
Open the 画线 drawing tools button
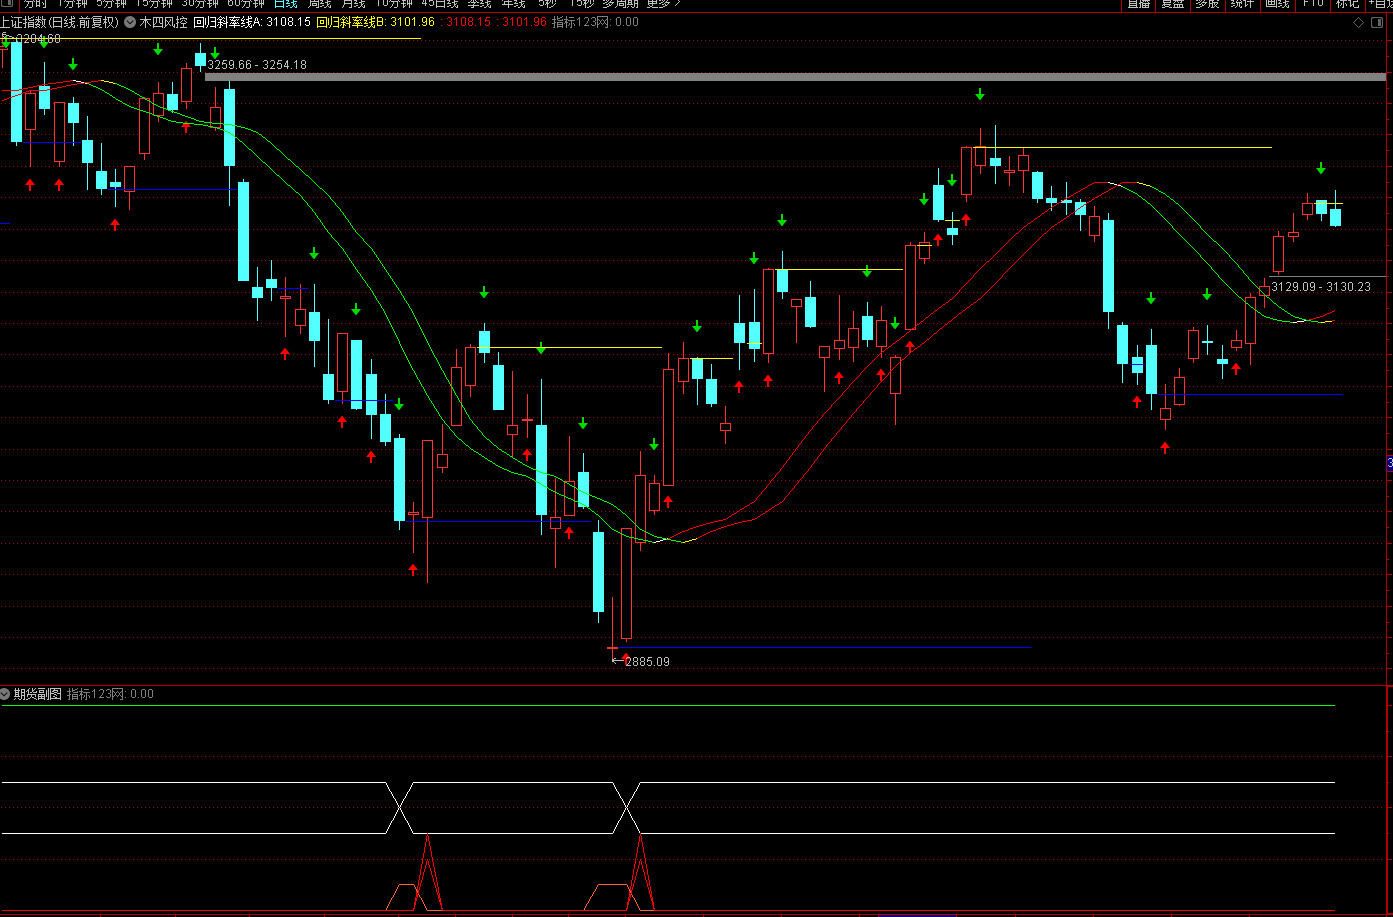1277,4
